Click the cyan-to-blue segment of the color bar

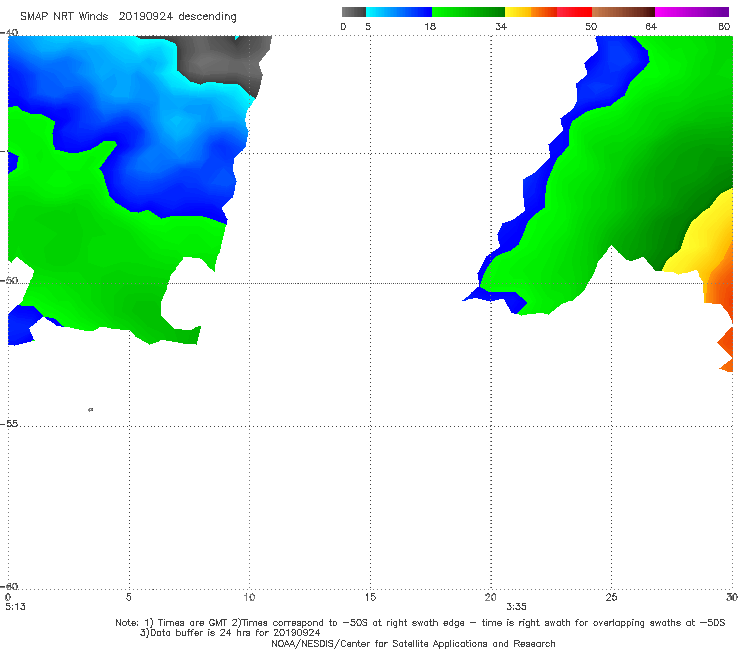point(399,12)
